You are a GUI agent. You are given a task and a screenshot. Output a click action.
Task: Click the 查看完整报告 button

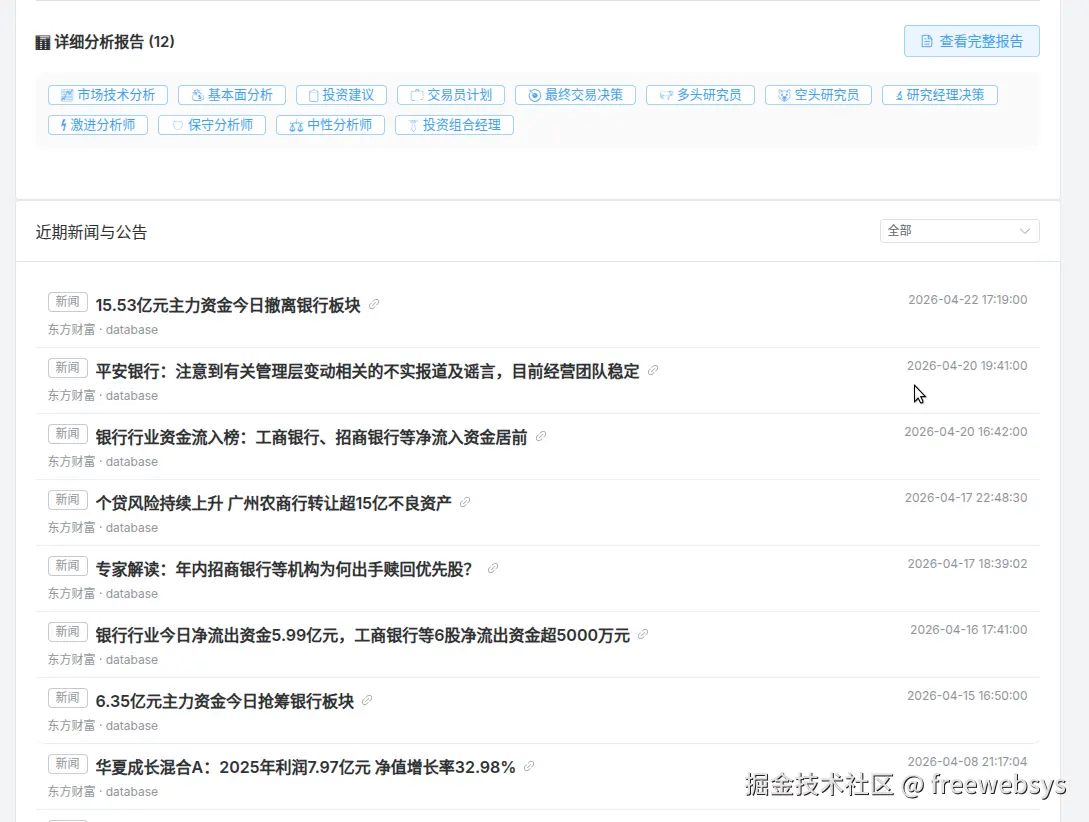click(971, 41)
